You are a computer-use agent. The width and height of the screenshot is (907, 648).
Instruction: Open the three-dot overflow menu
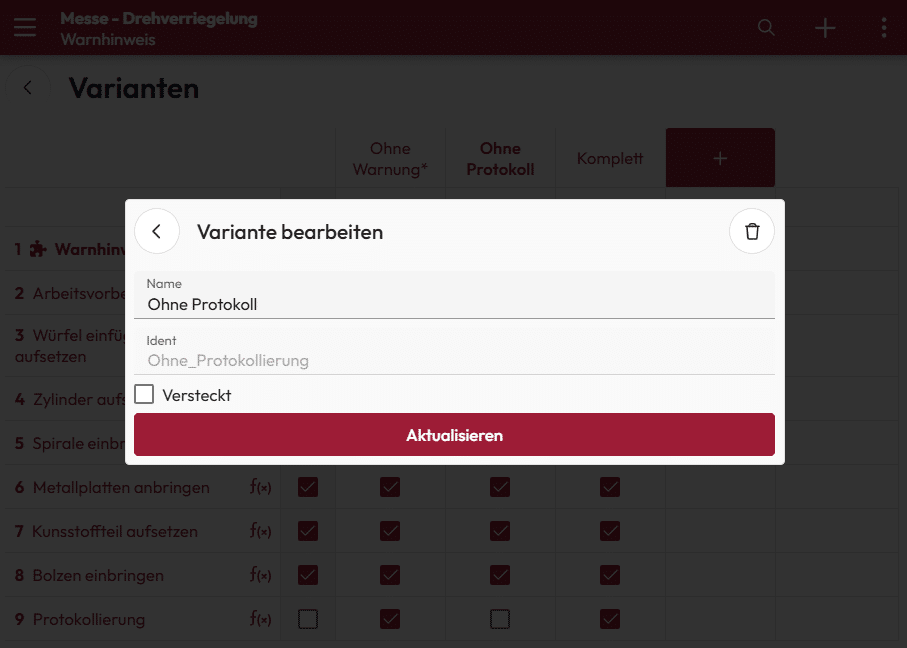[x=884, y=28]
